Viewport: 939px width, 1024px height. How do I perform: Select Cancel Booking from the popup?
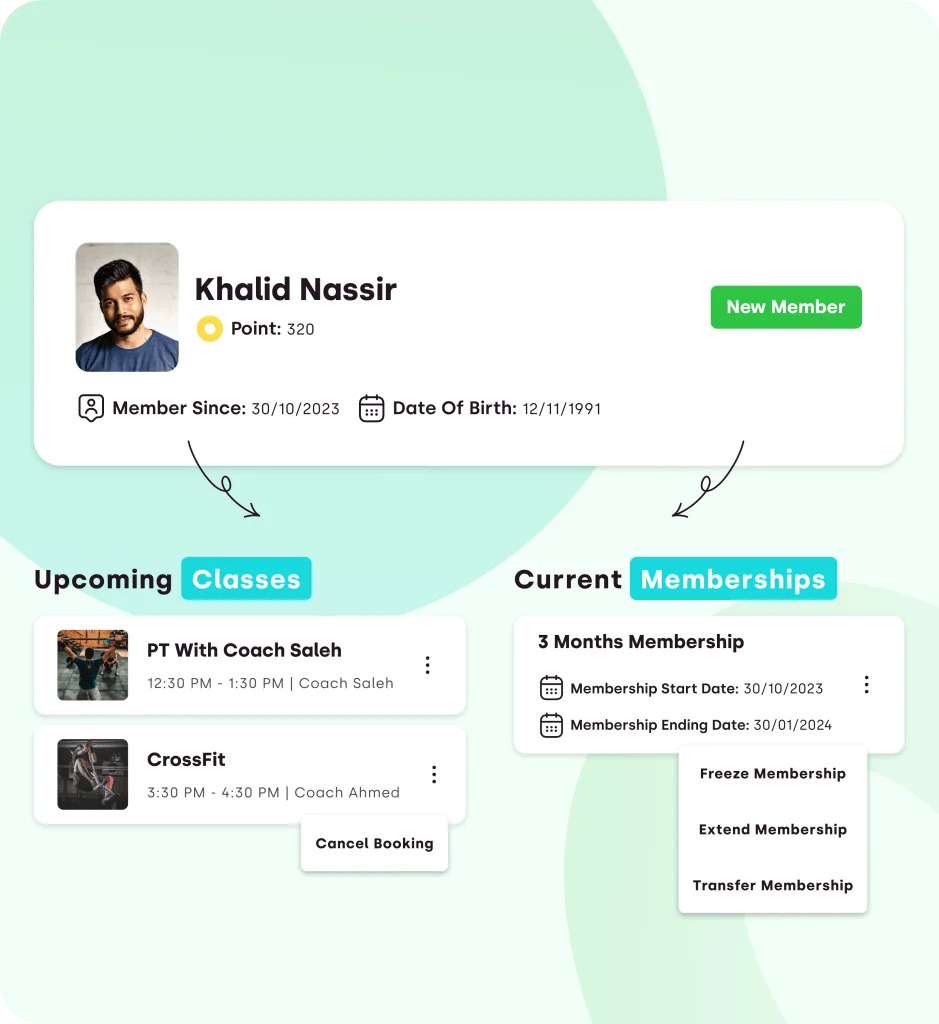click(374, 843)
